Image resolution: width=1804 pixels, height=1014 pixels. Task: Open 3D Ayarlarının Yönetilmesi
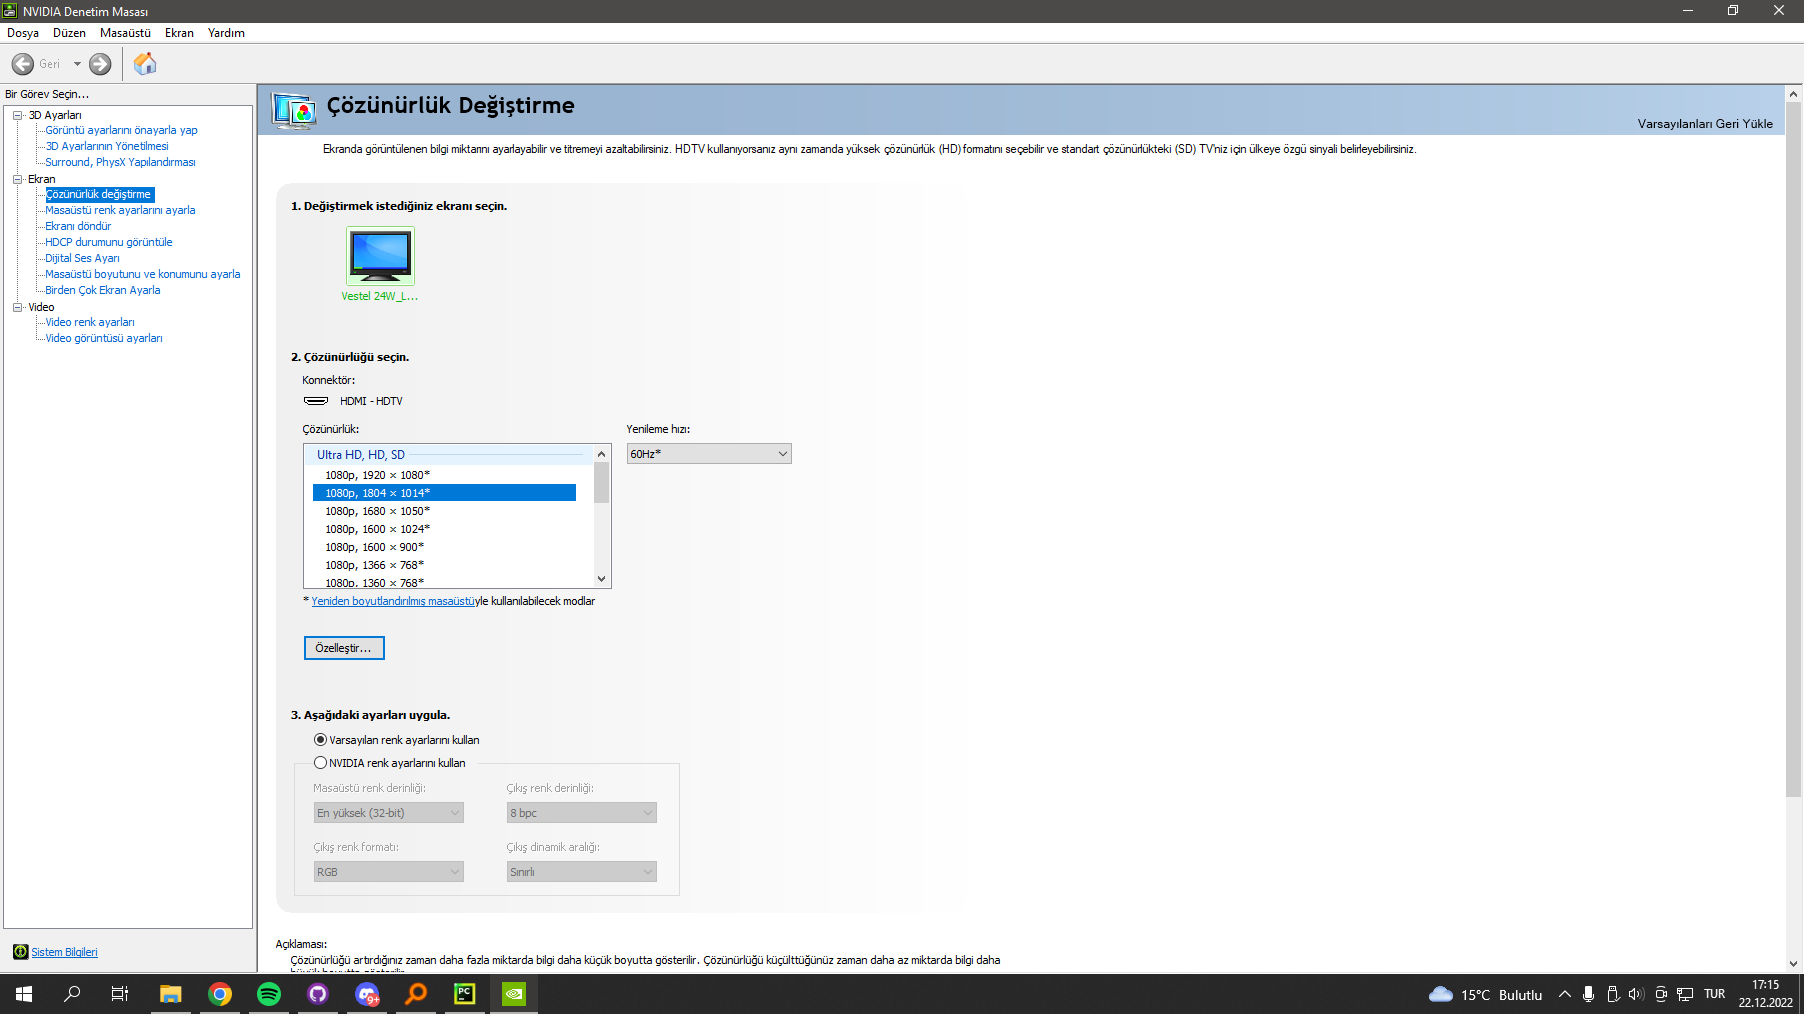[107, 146]
